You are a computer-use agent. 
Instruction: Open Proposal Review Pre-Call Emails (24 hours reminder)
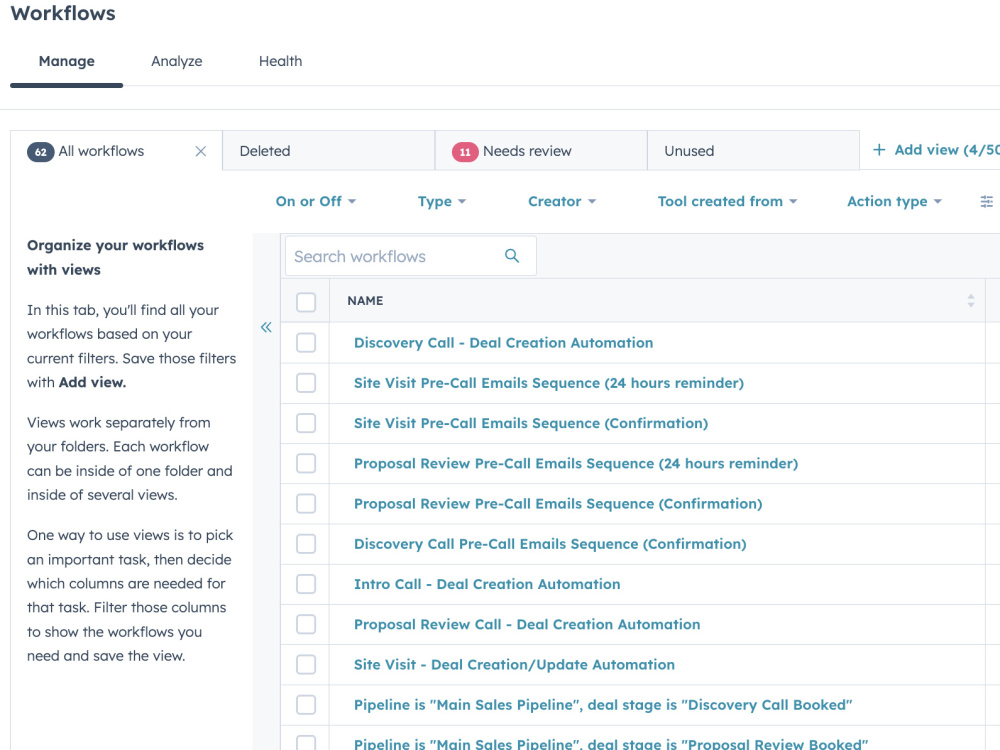click(x=576, y=463)
